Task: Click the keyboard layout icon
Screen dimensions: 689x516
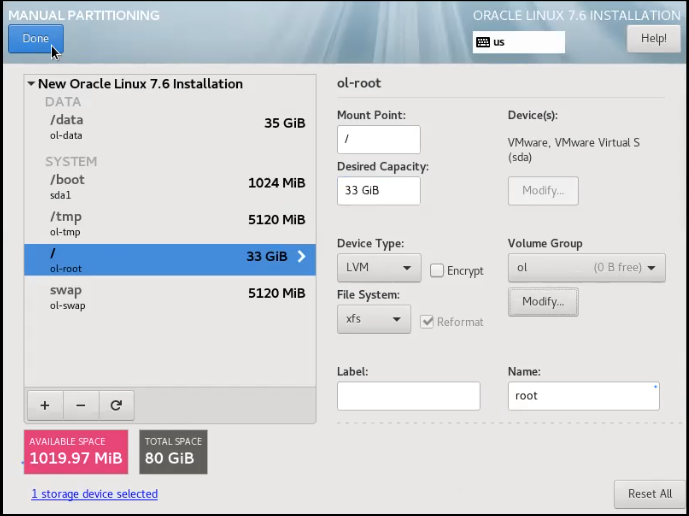Action: (483, 42)
